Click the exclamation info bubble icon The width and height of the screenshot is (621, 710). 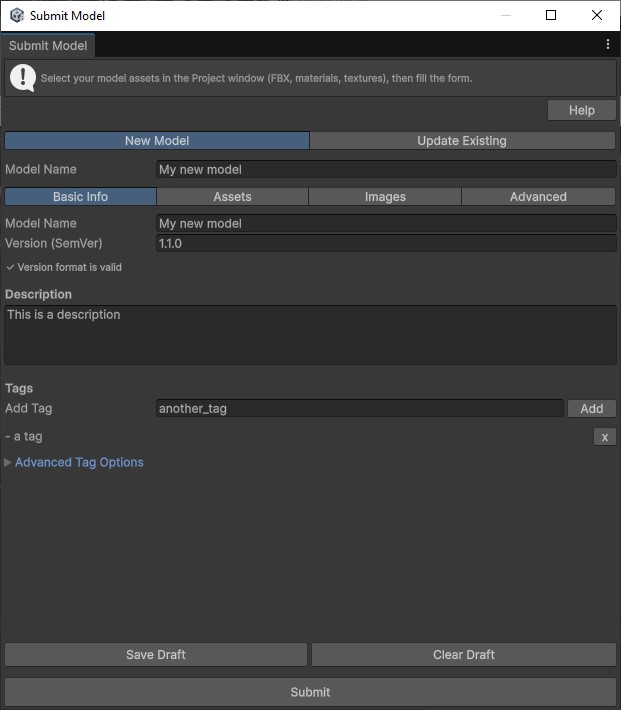[x=23, y=78]
